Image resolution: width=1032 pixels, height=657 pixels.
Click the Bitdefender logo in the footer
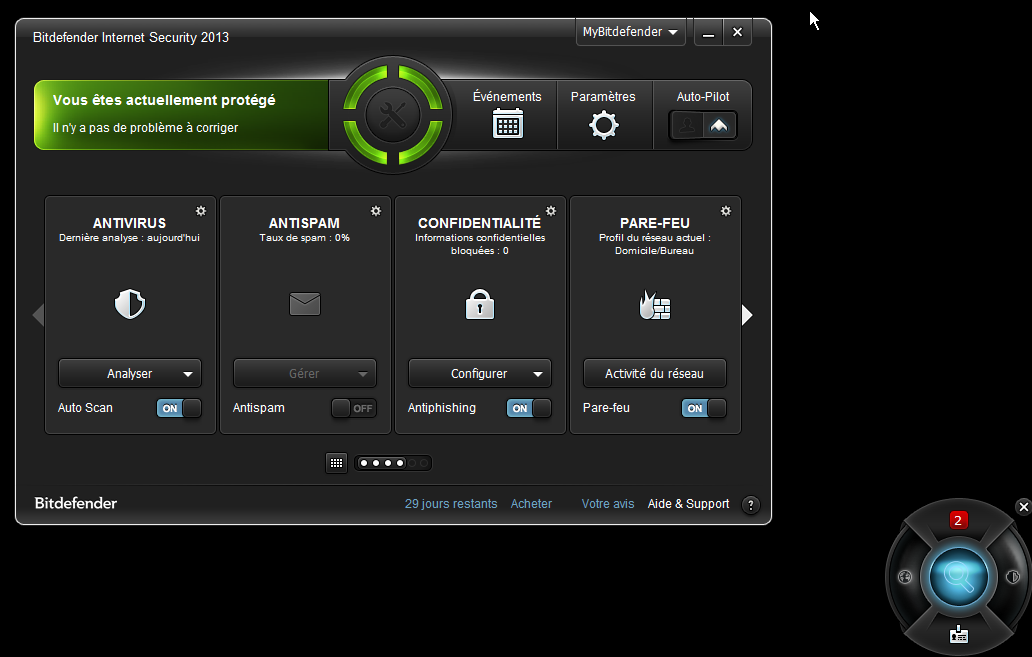click(76, 503)
